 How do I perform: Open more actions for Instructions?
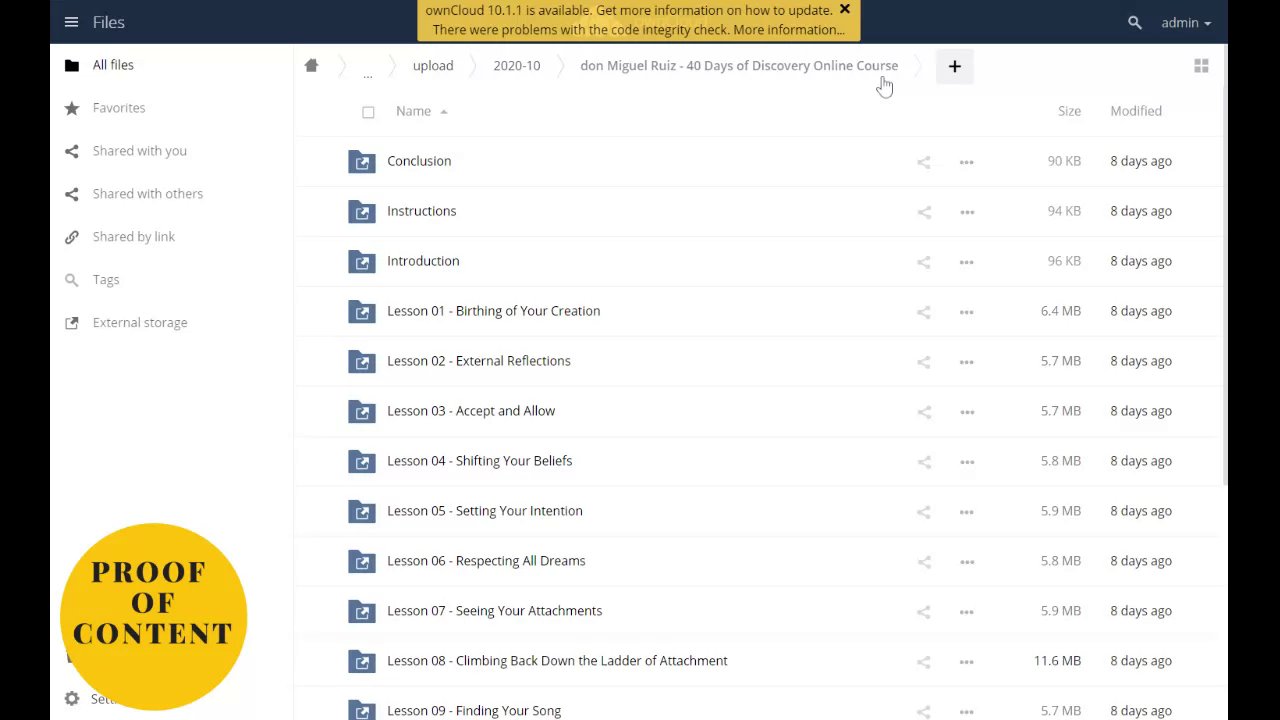[x=966, y=212]
